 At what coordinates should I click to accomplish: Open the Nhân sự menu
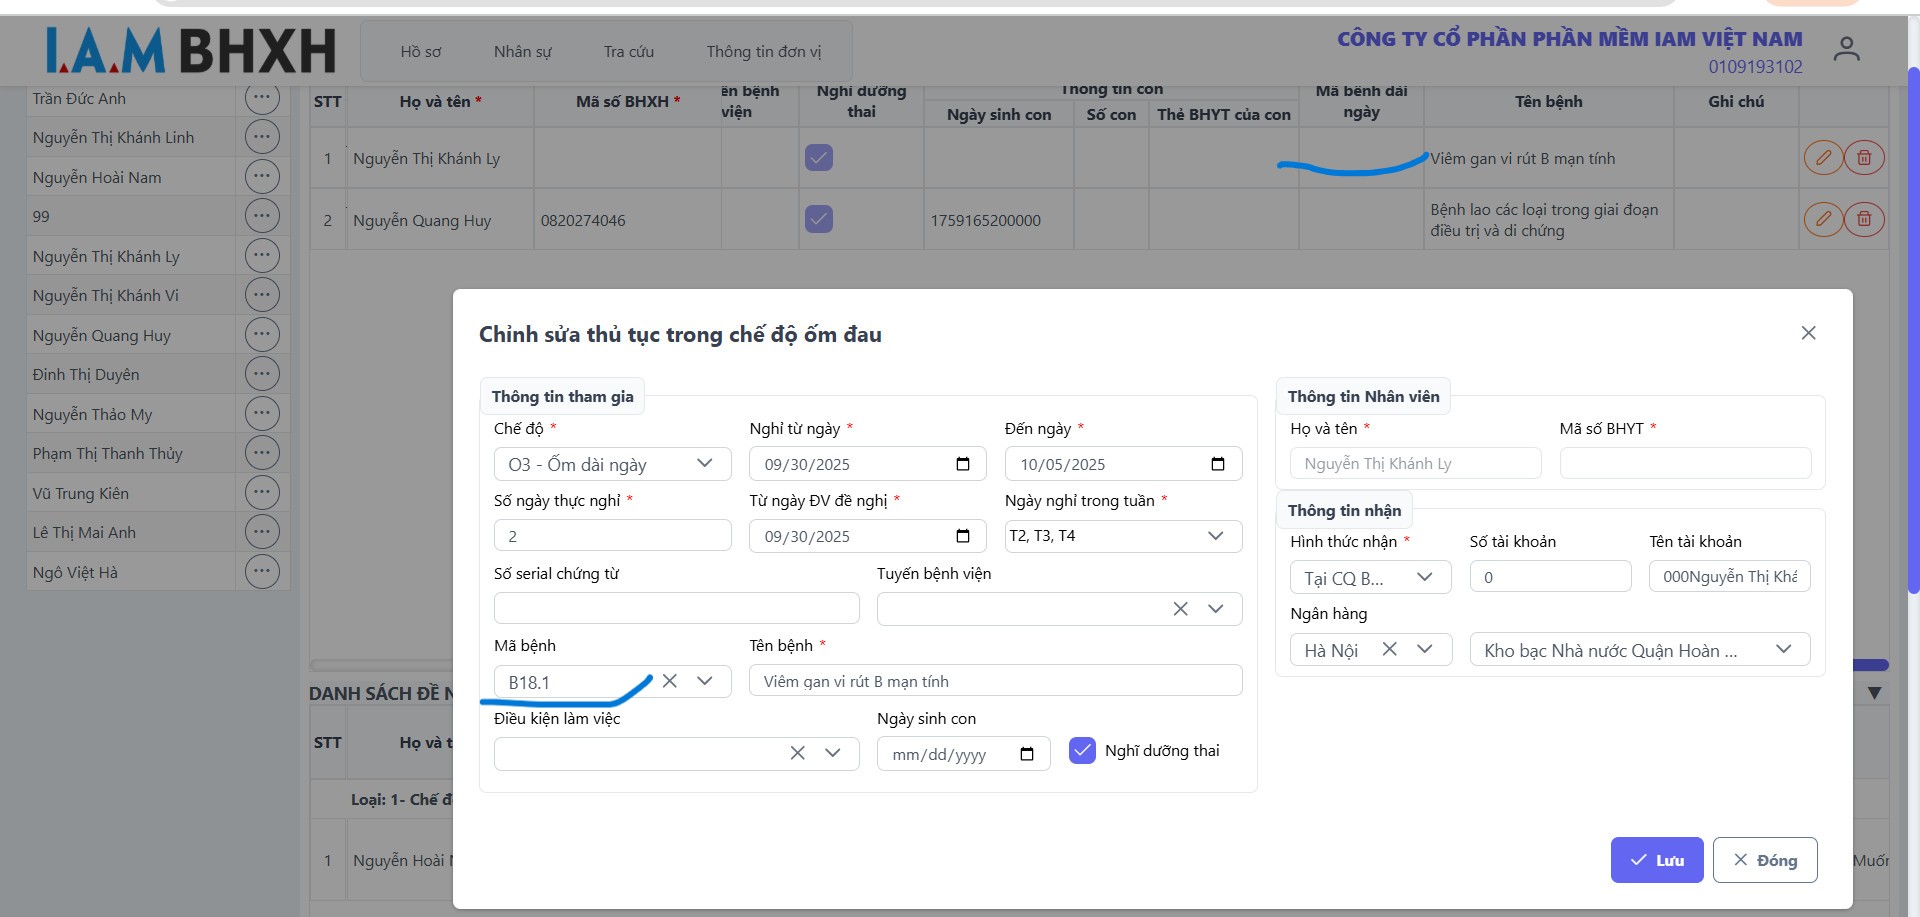pos(522,52)
